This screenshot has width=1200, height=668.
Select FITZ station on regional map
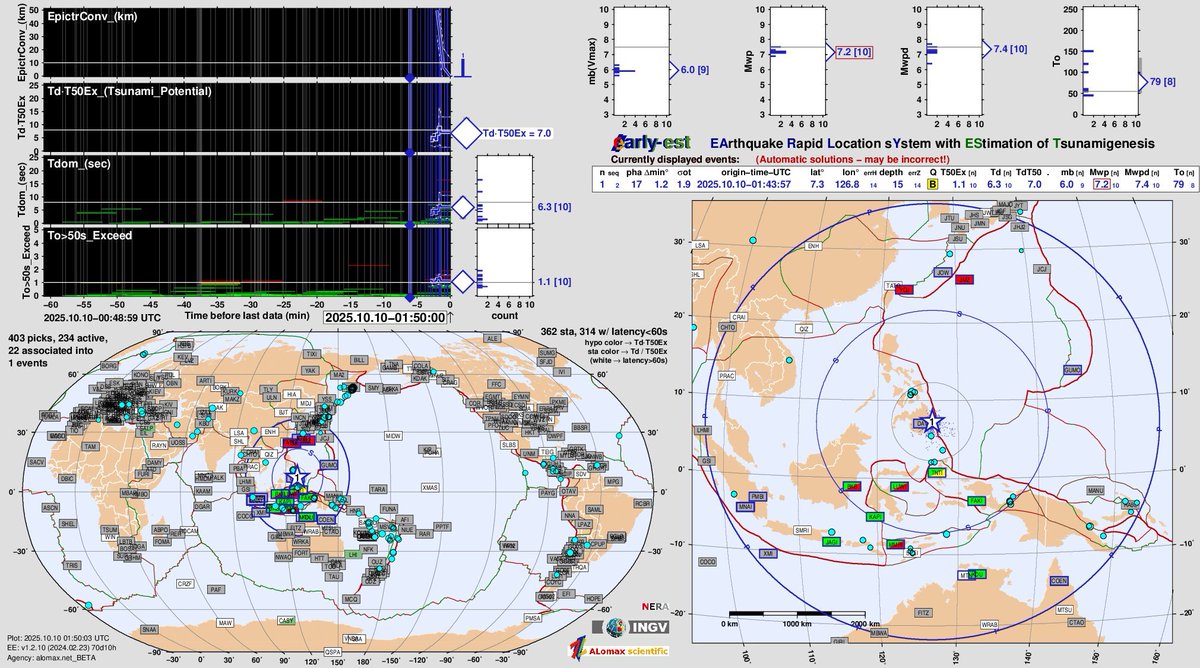(924, 611)
